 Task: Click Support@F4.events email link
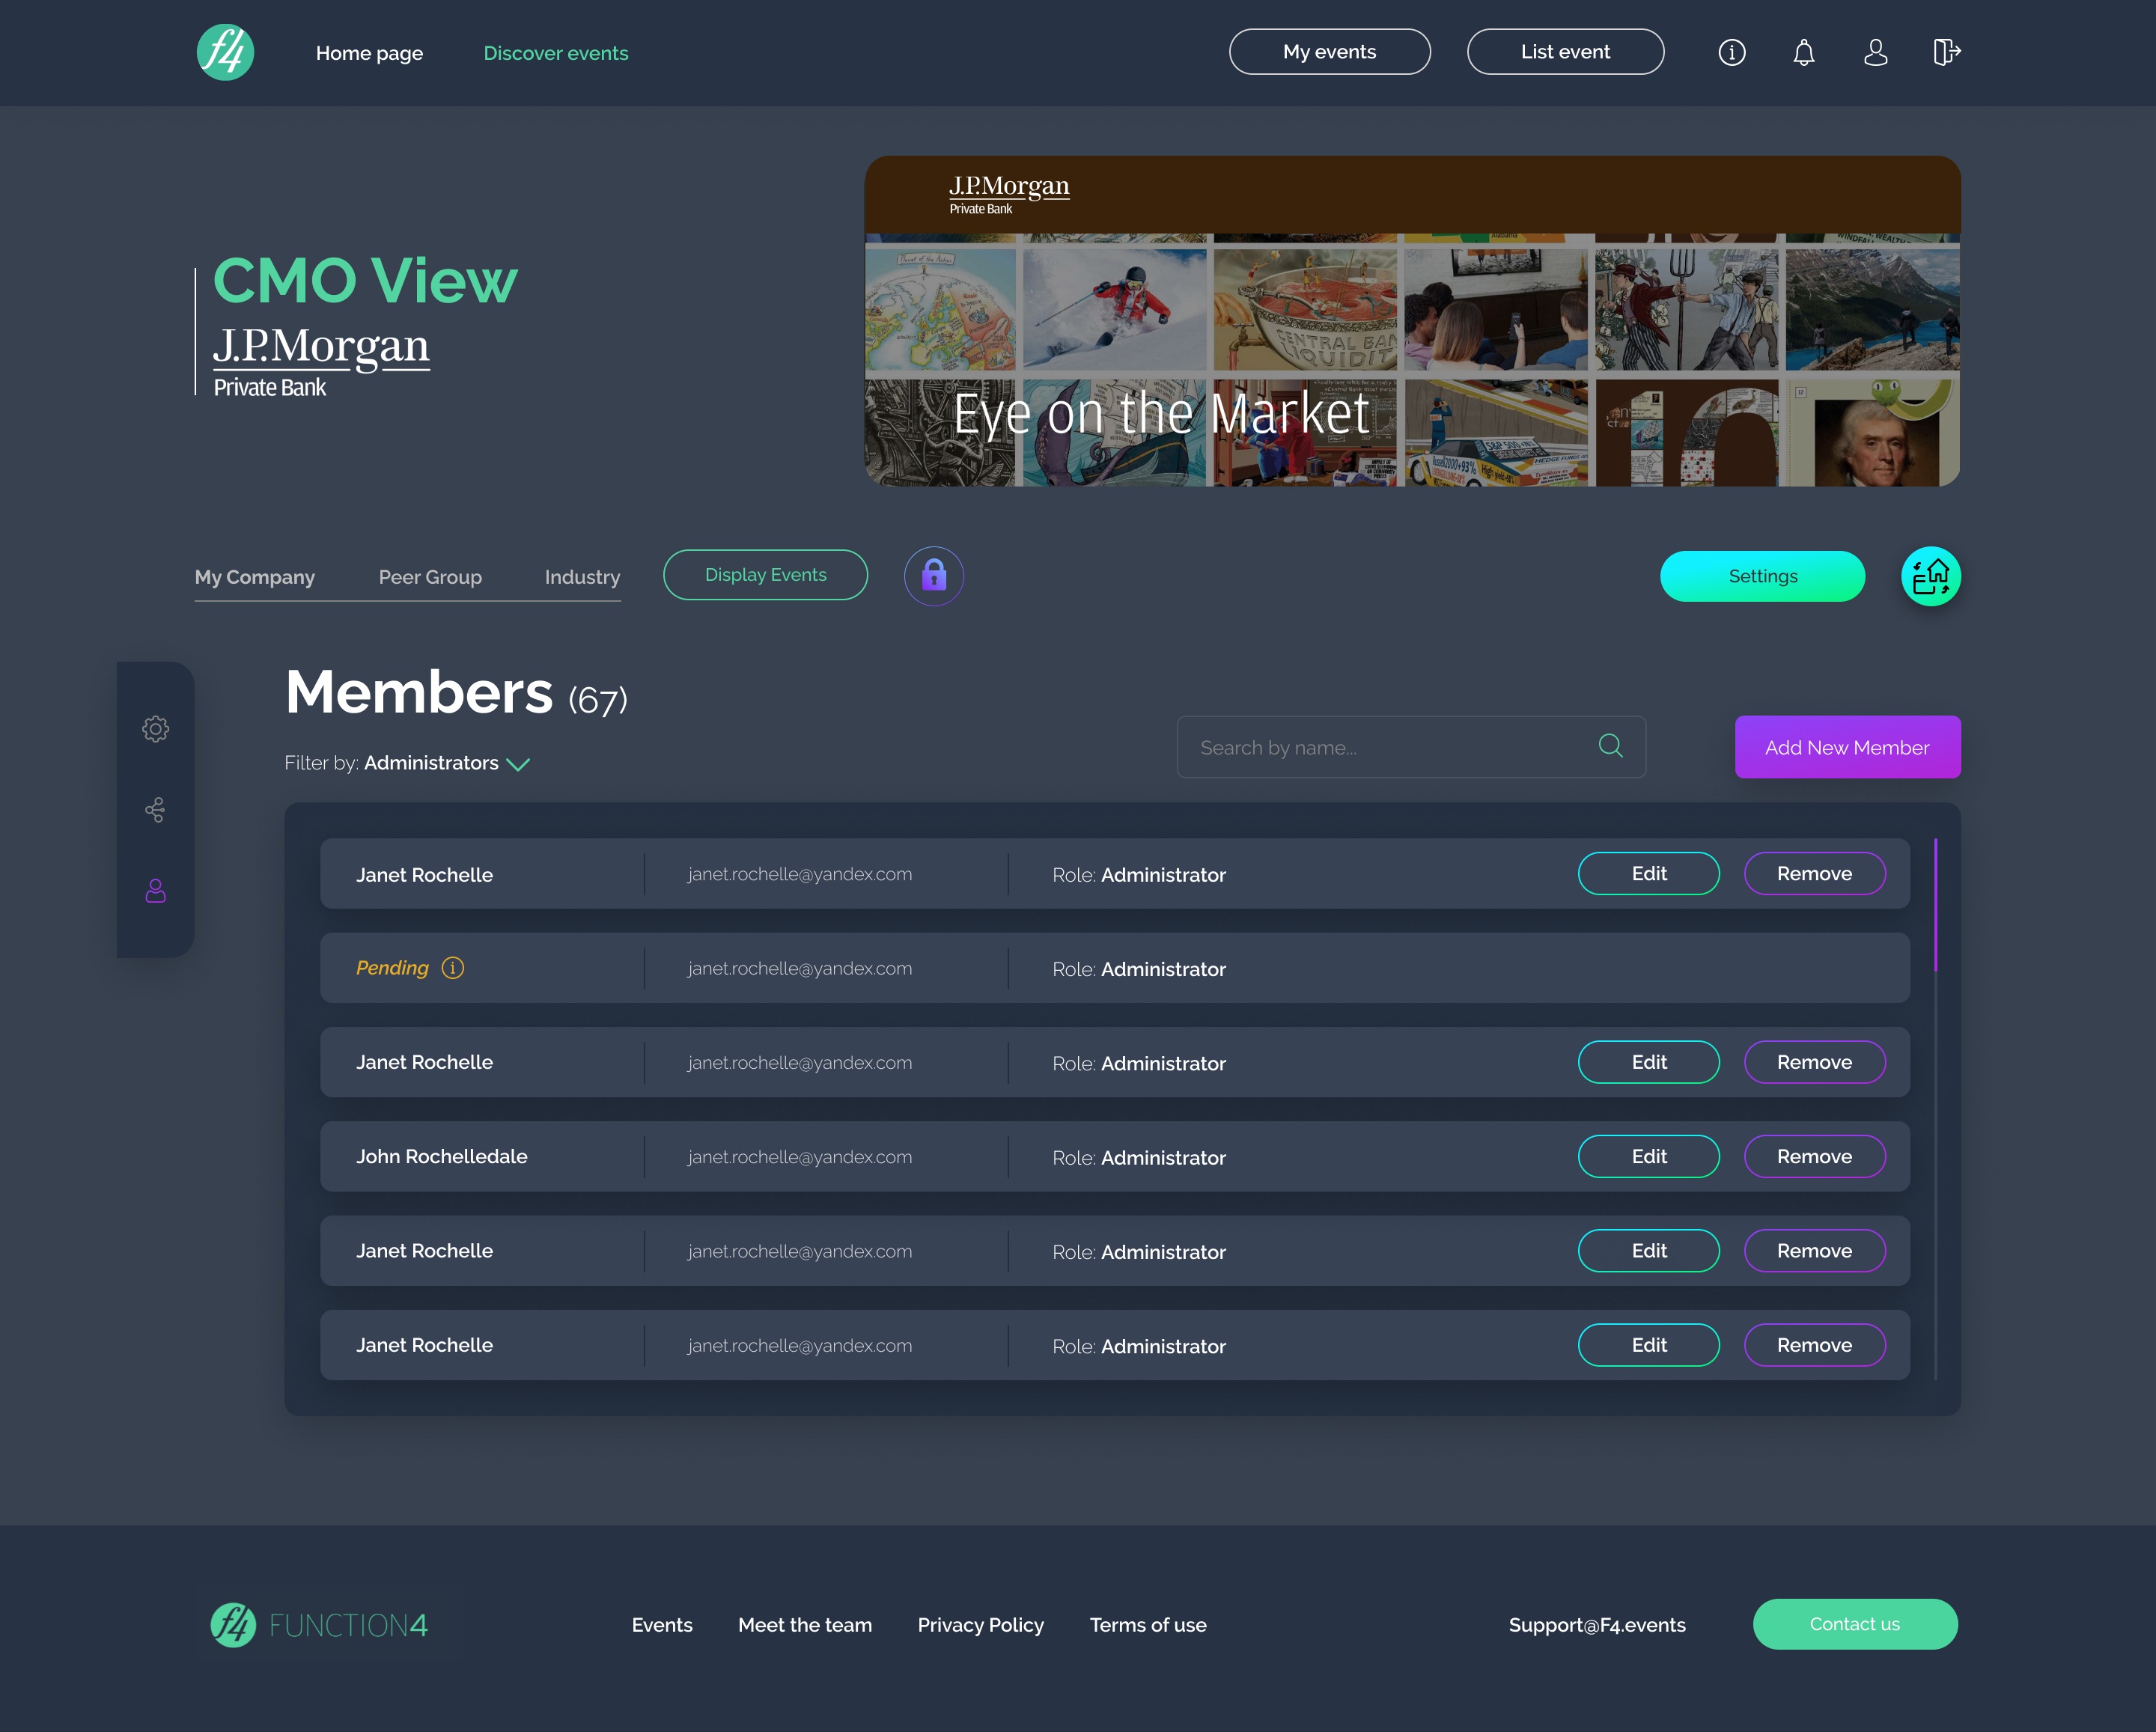click(1597, 1625)
